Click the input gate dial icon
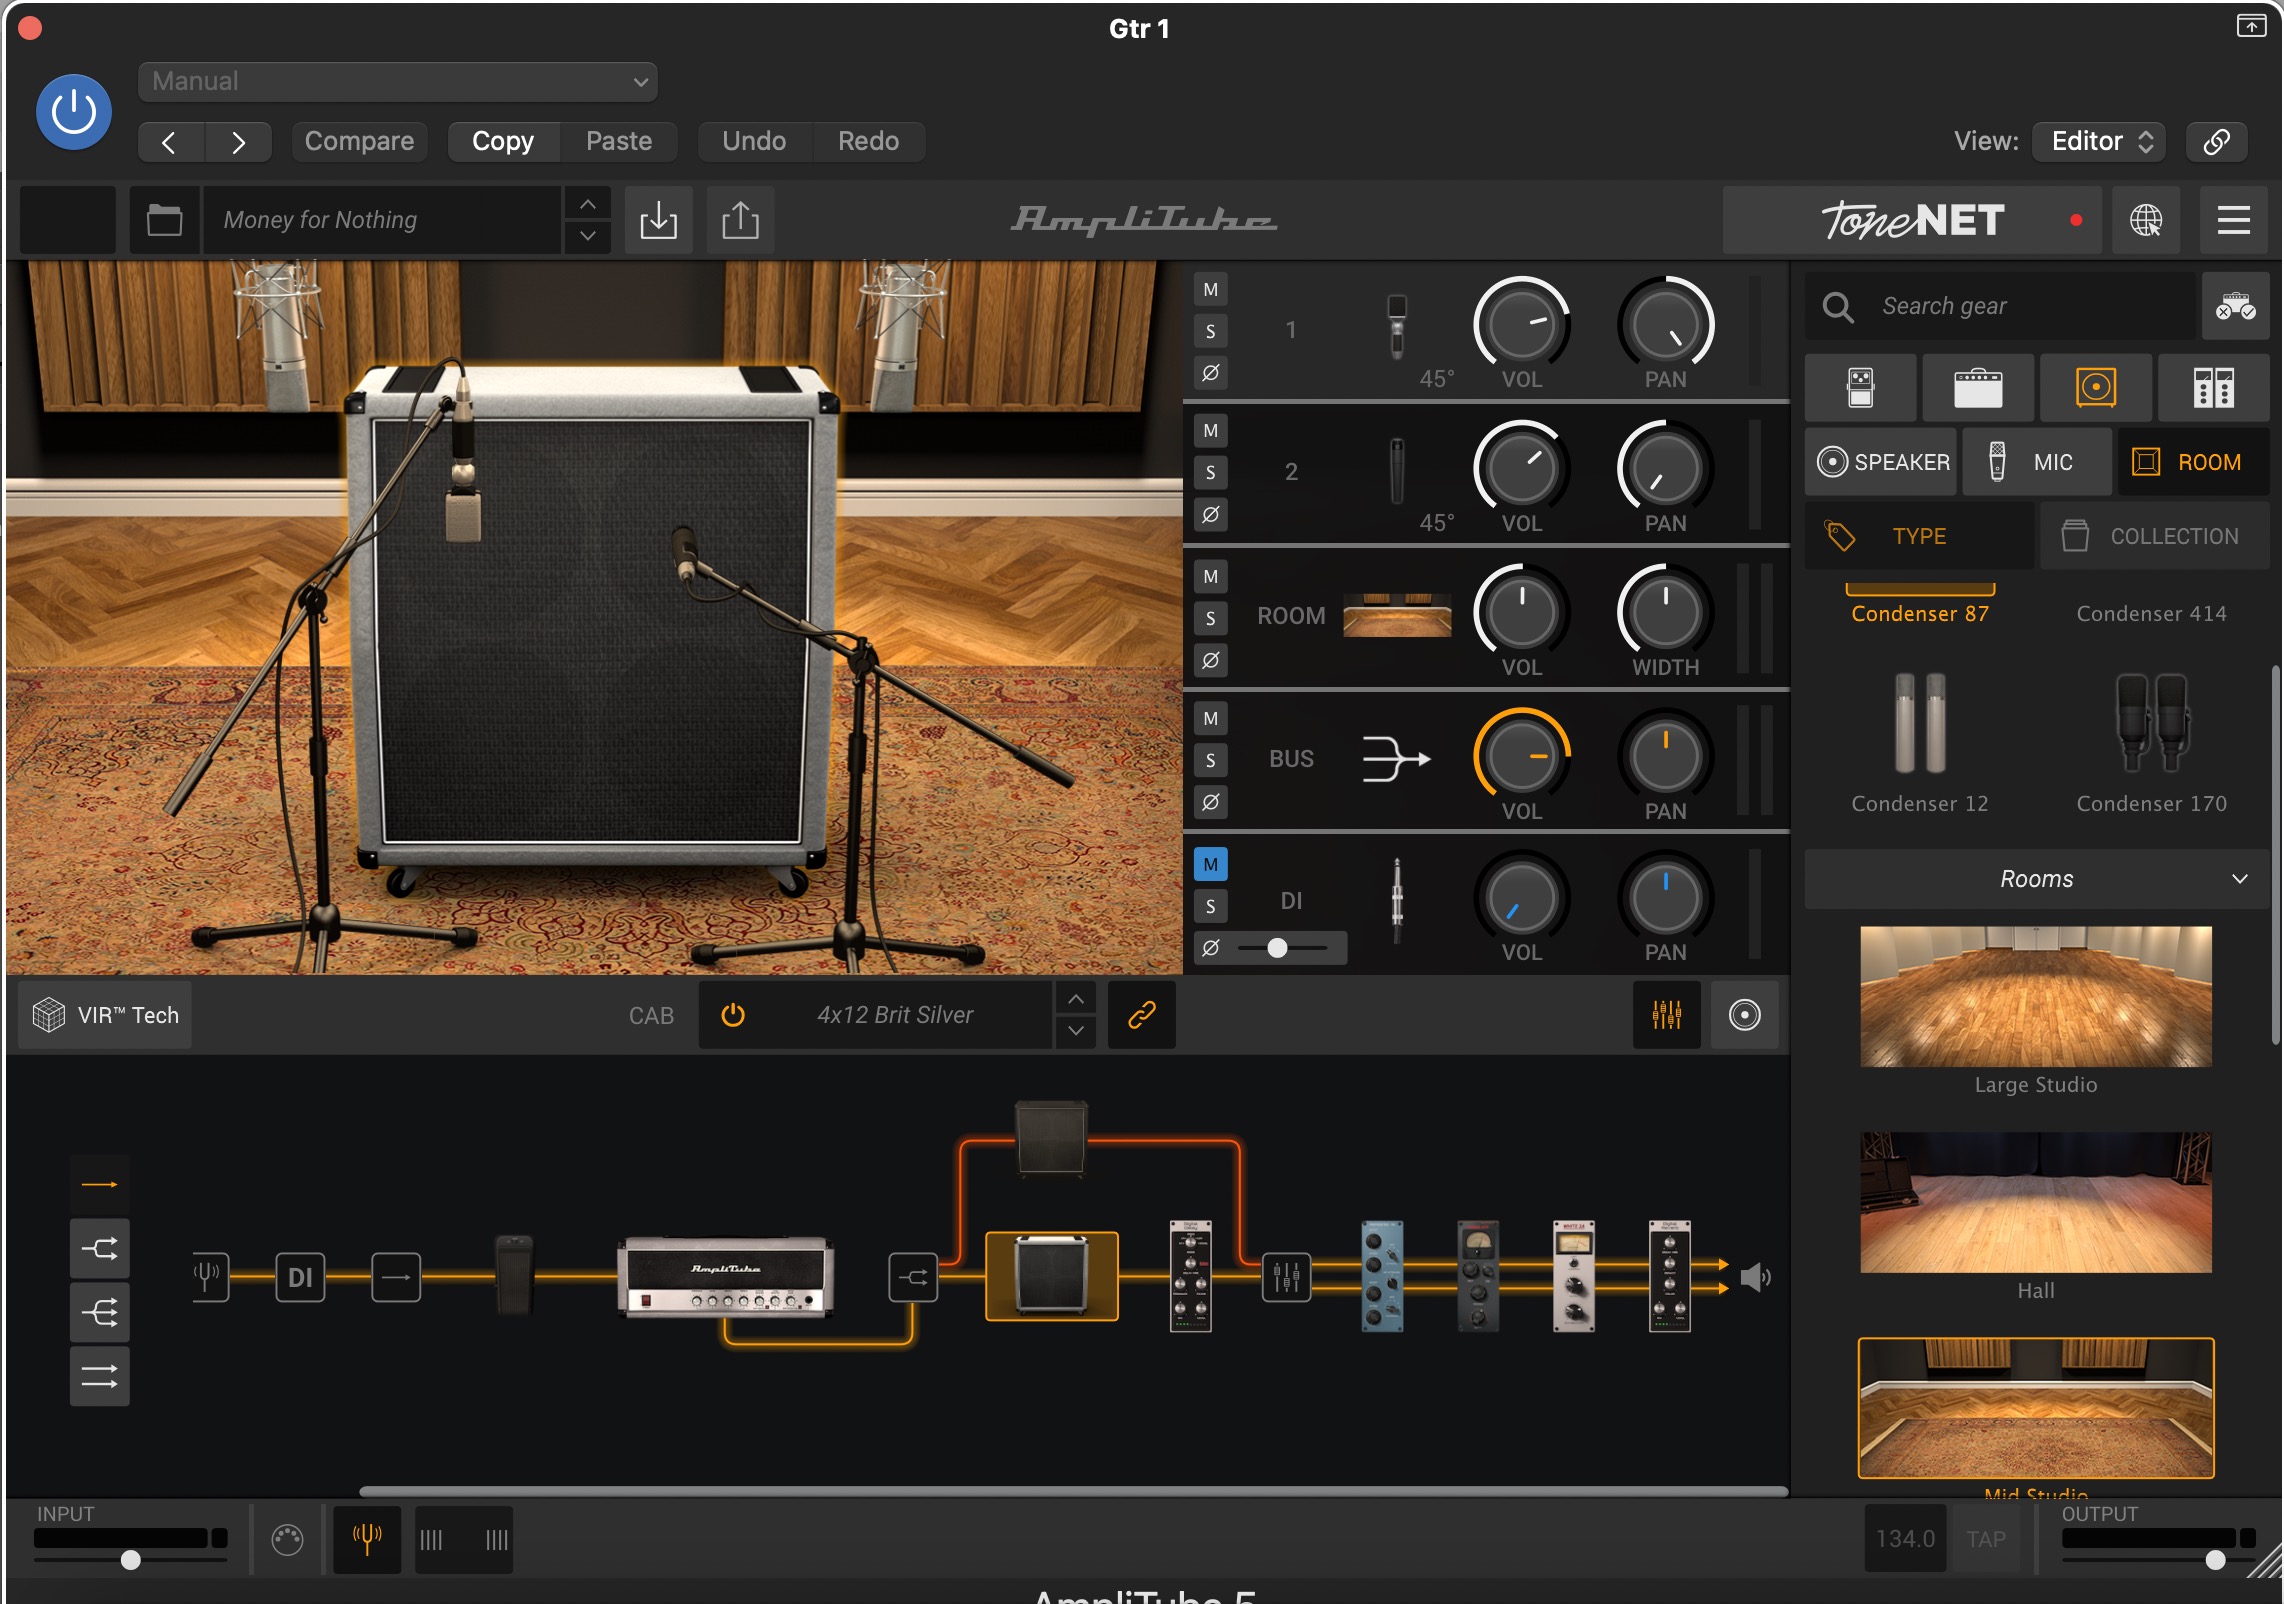This screenshot has width=2284, height=1604. point(287,1540)
